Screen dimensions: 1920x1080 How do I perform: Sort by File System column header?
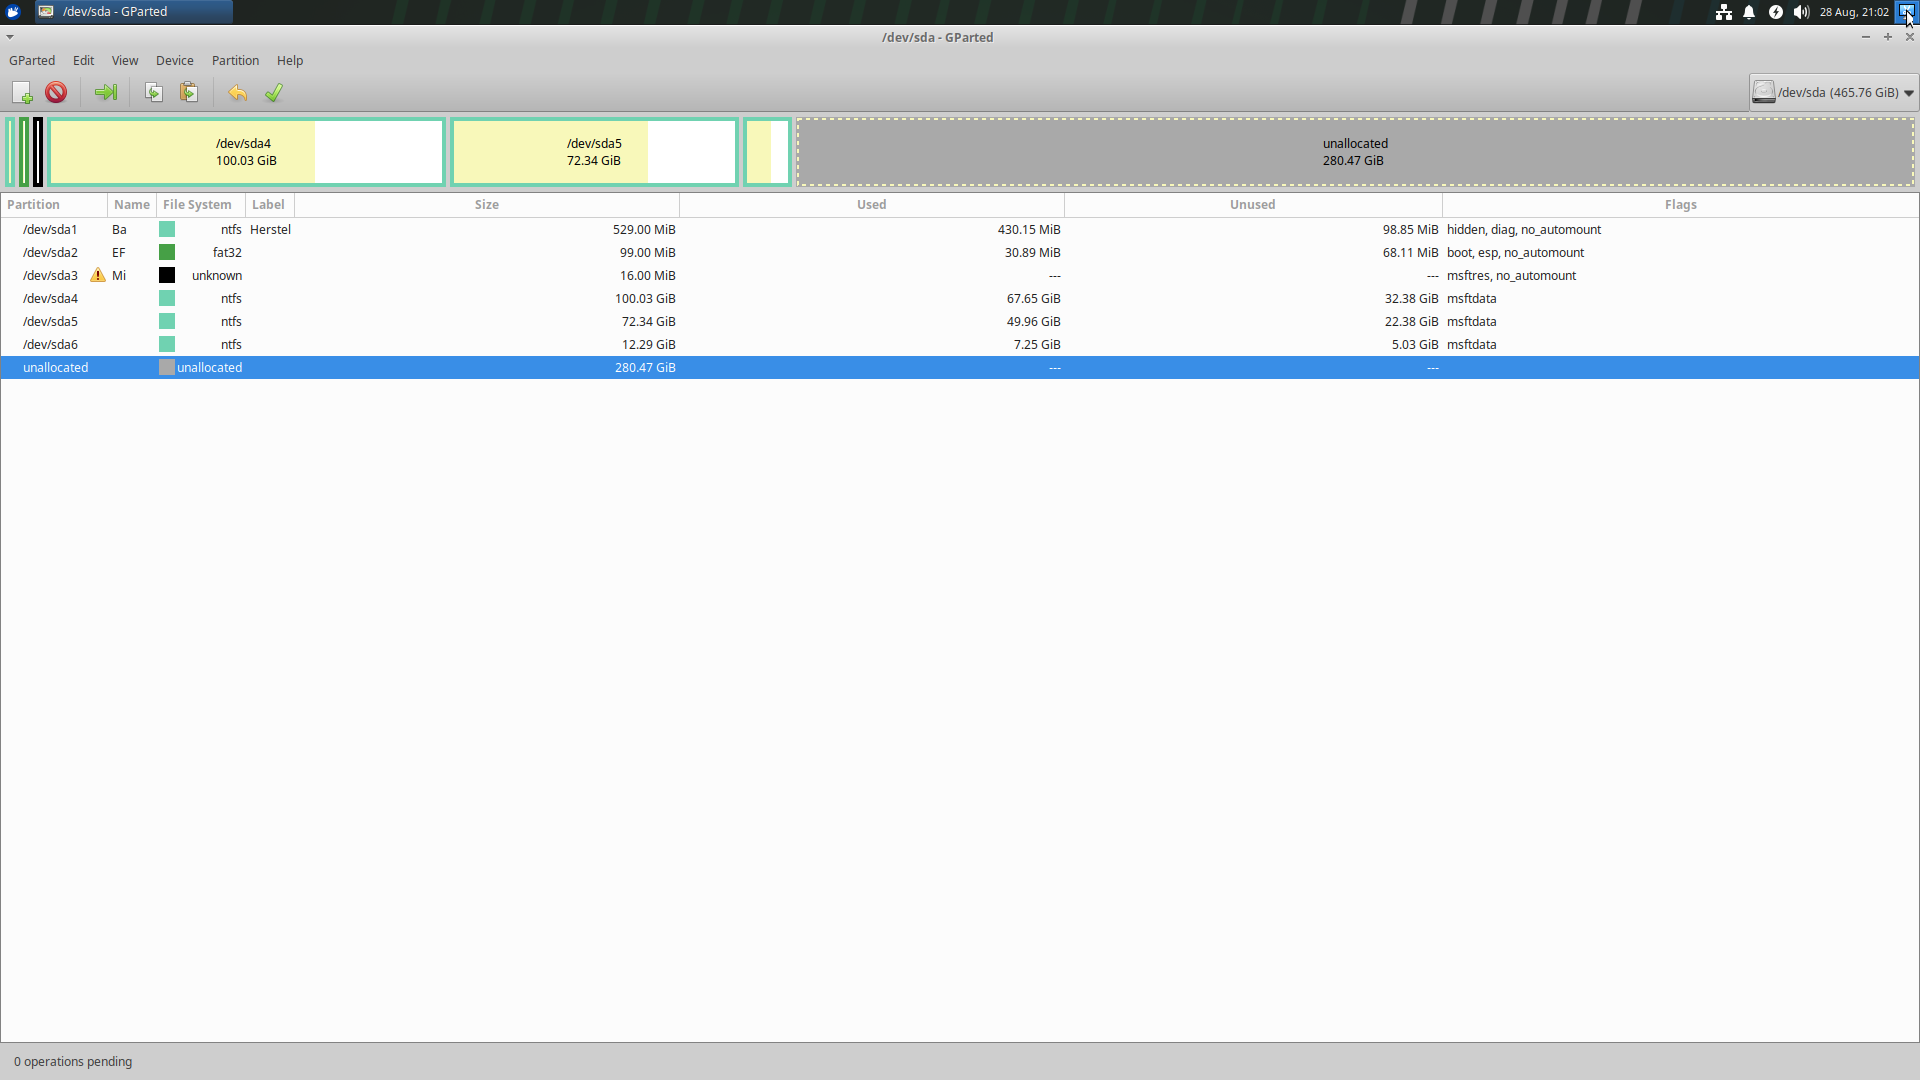[x=201, y=205]
